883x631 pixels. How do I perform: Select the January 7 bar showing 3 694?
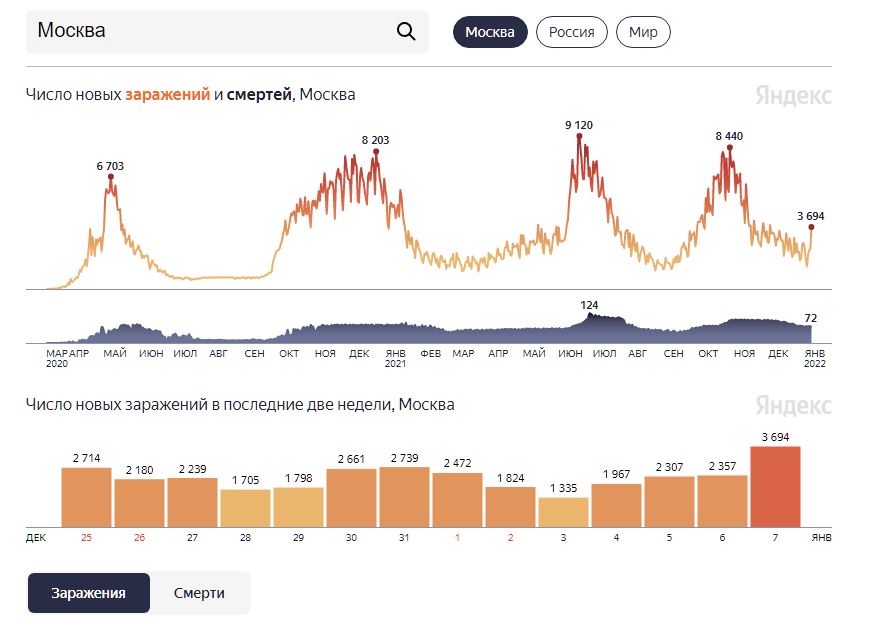coord(775,487)
